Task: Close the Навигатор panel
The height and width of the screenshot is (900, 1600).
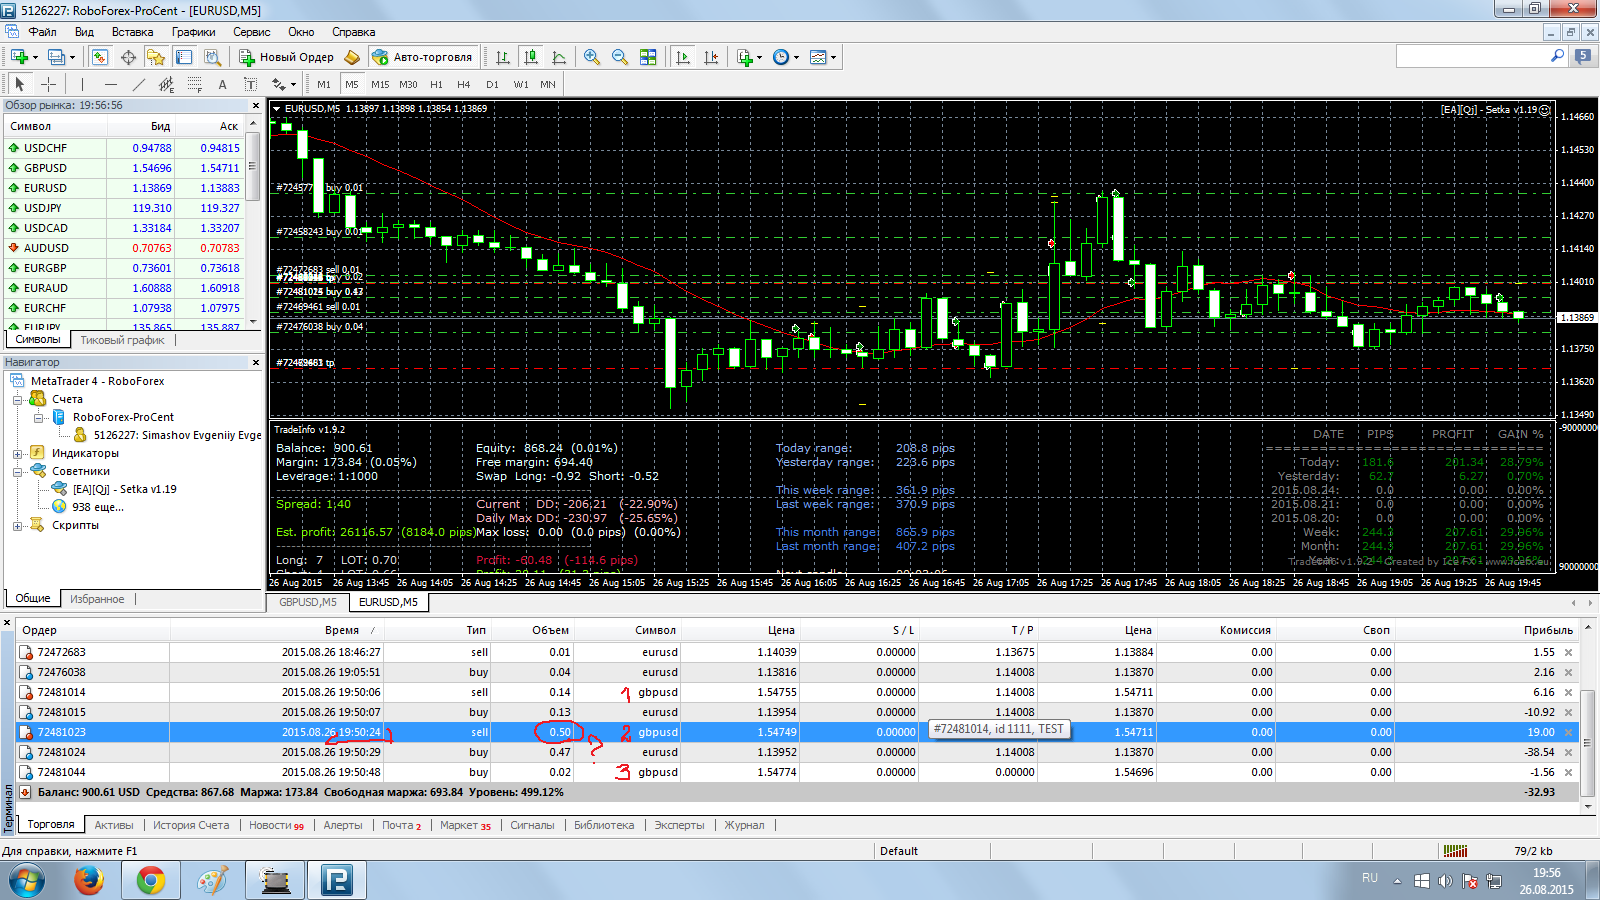Action: (x=256, y=362)
